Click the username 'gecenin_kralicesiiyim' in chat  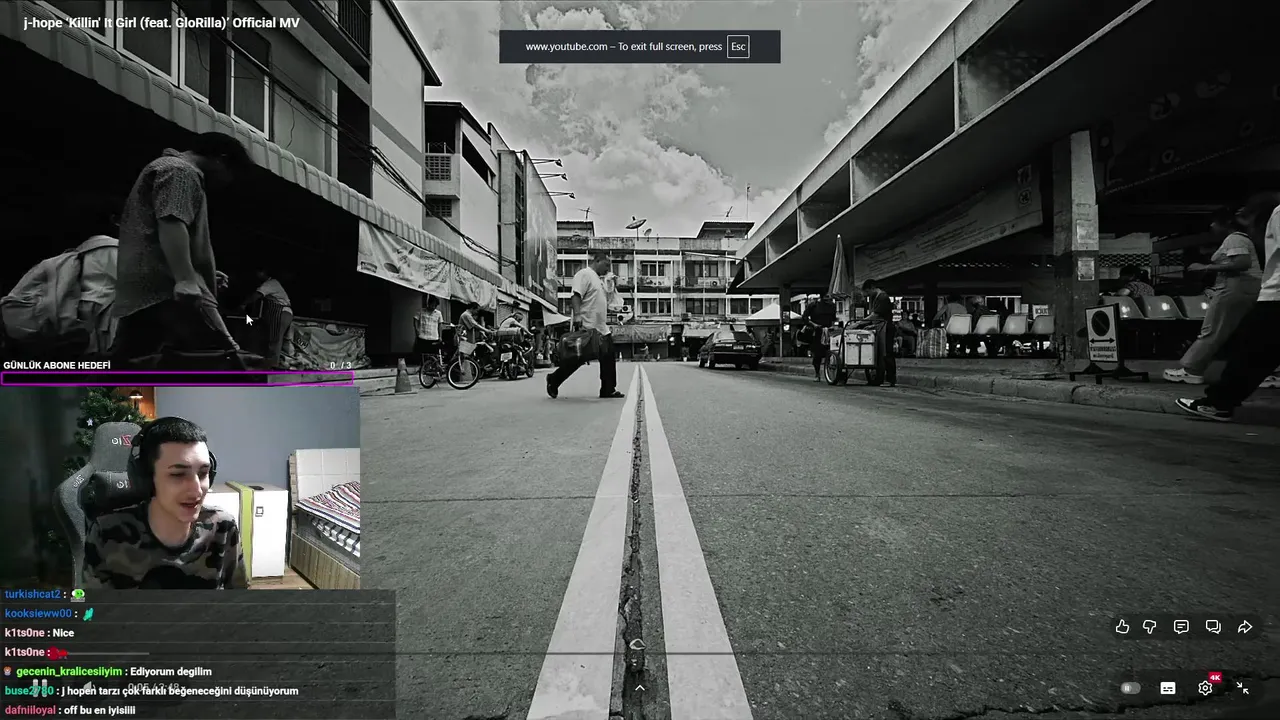pyautogui.click(x=69, y=672)
